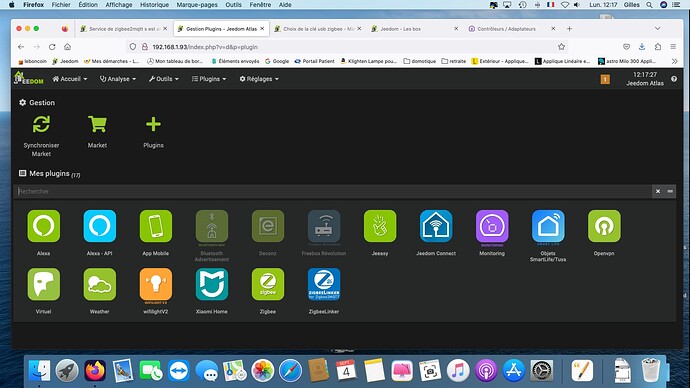The image size is (690, 388).
Task: Click the Jeedom logo
Action: pyautogui.click(x=29, y=78)
